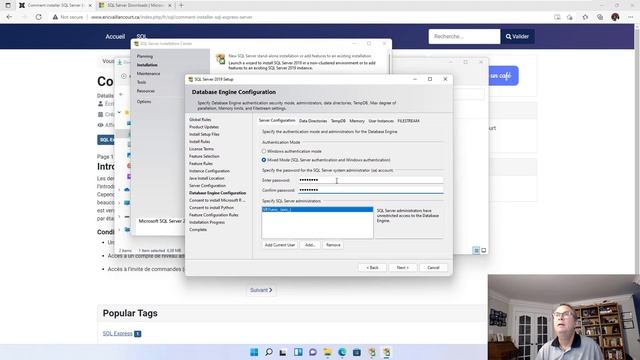Select Maintenance in SQL Server Installation Center

(148, 73)
